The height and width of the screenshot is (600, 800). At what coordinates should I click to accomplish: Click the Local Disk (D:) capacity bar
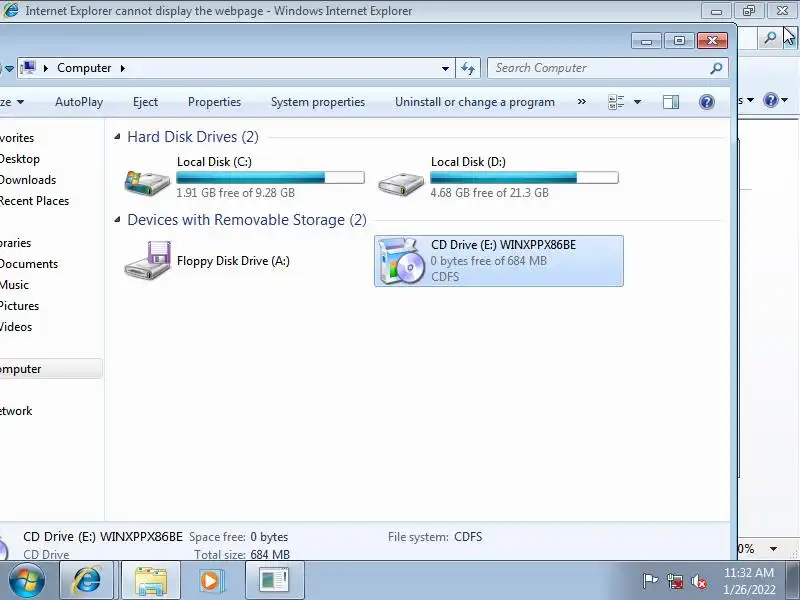coord(524,178)
